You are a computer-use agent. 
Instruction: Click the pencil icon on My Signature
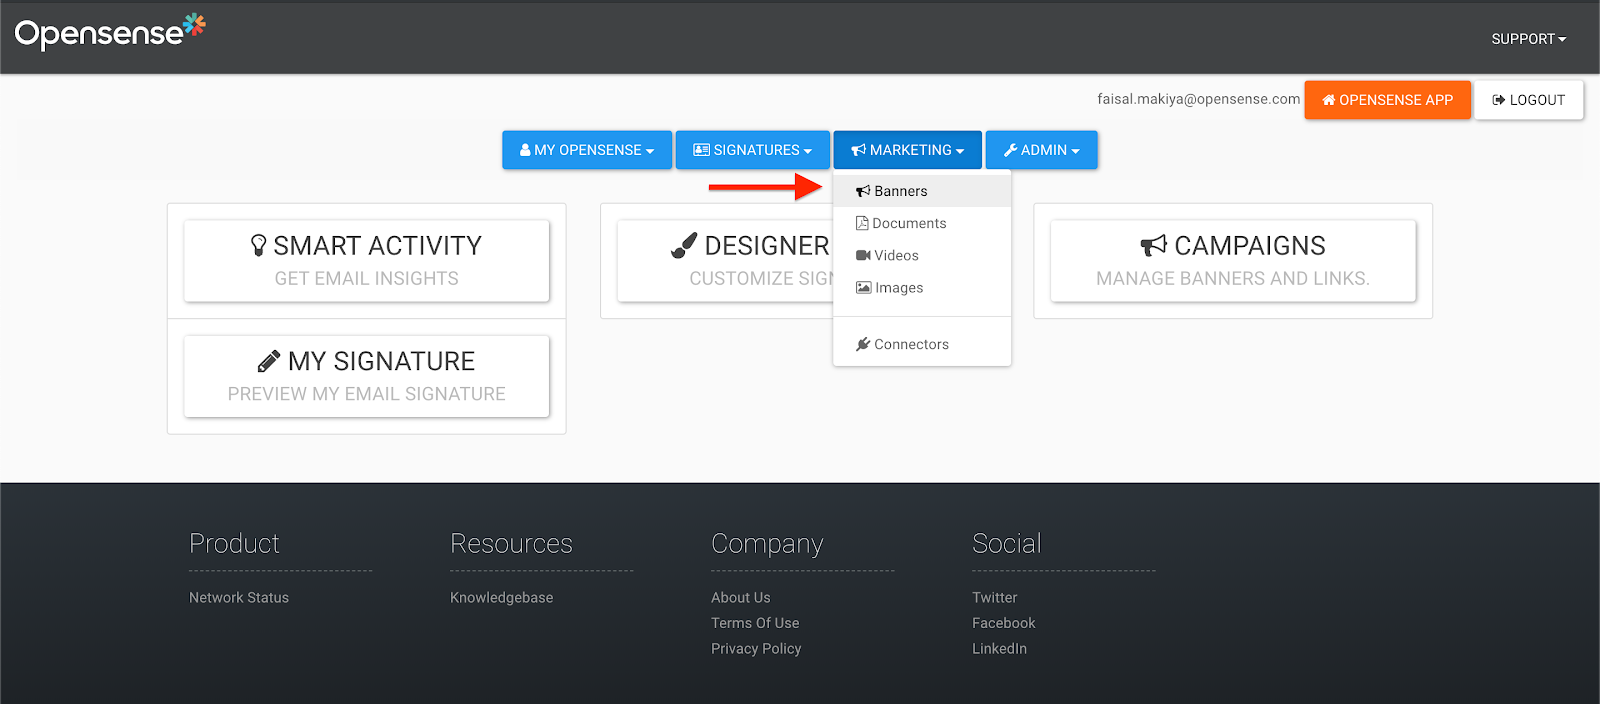click(x=269, y=361)
